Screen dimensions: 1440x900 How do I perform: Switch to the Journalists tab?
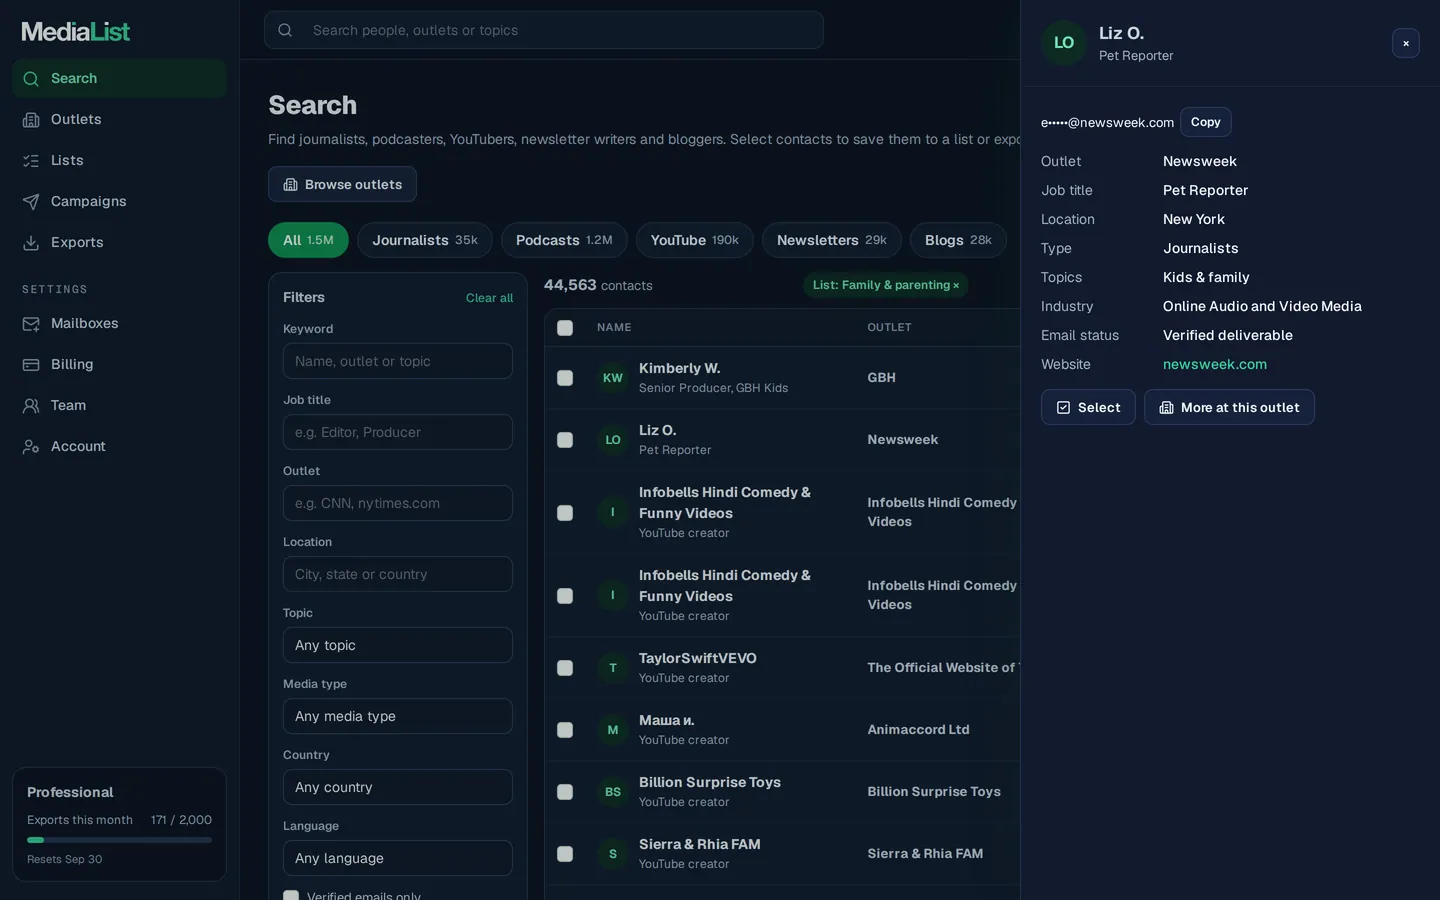coord(425,240)
